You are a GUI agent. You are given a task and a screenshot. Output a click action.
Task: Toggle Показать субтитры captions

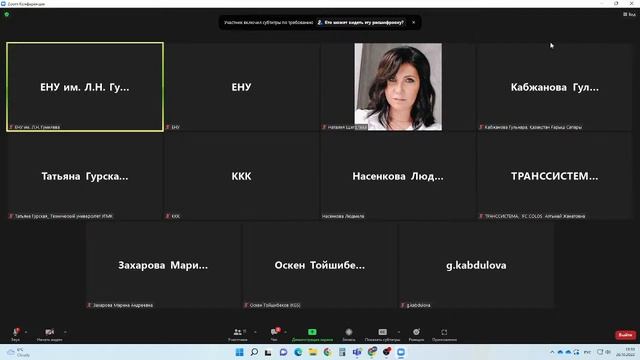tap(382, 334)
